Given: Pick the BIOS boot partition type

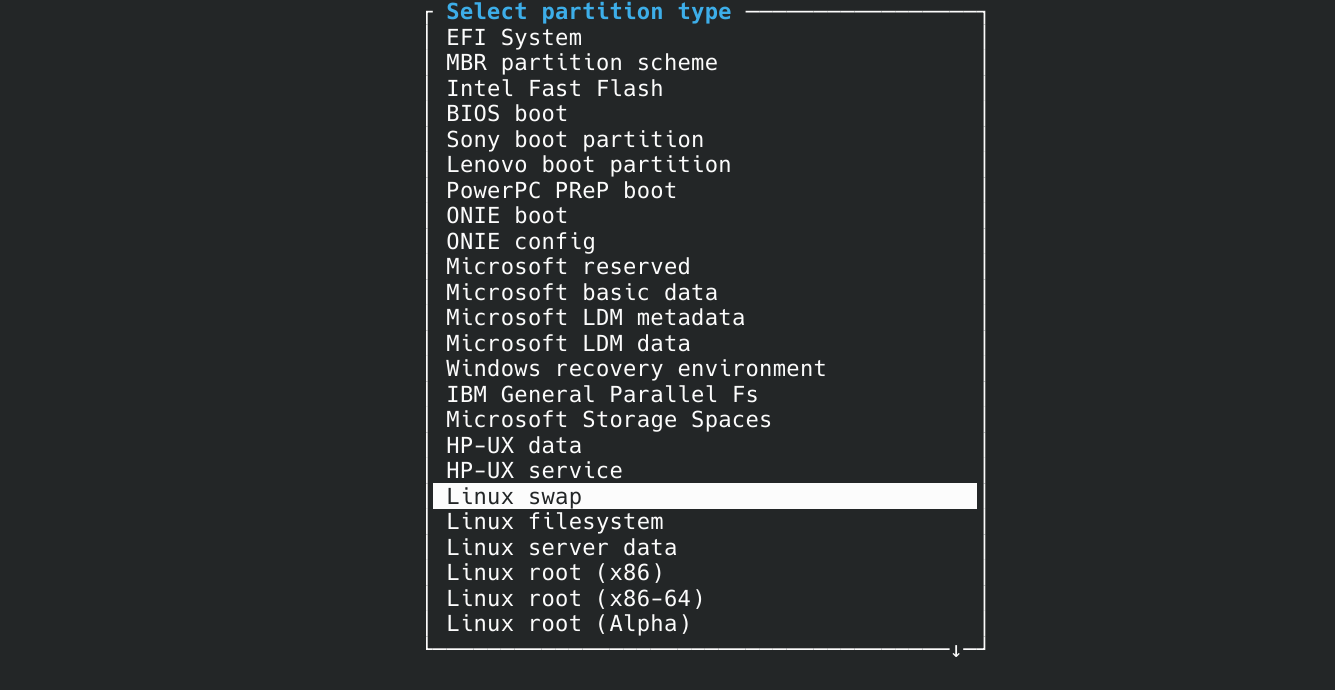Looking at the screenshot, I should (x=506, y=113).
